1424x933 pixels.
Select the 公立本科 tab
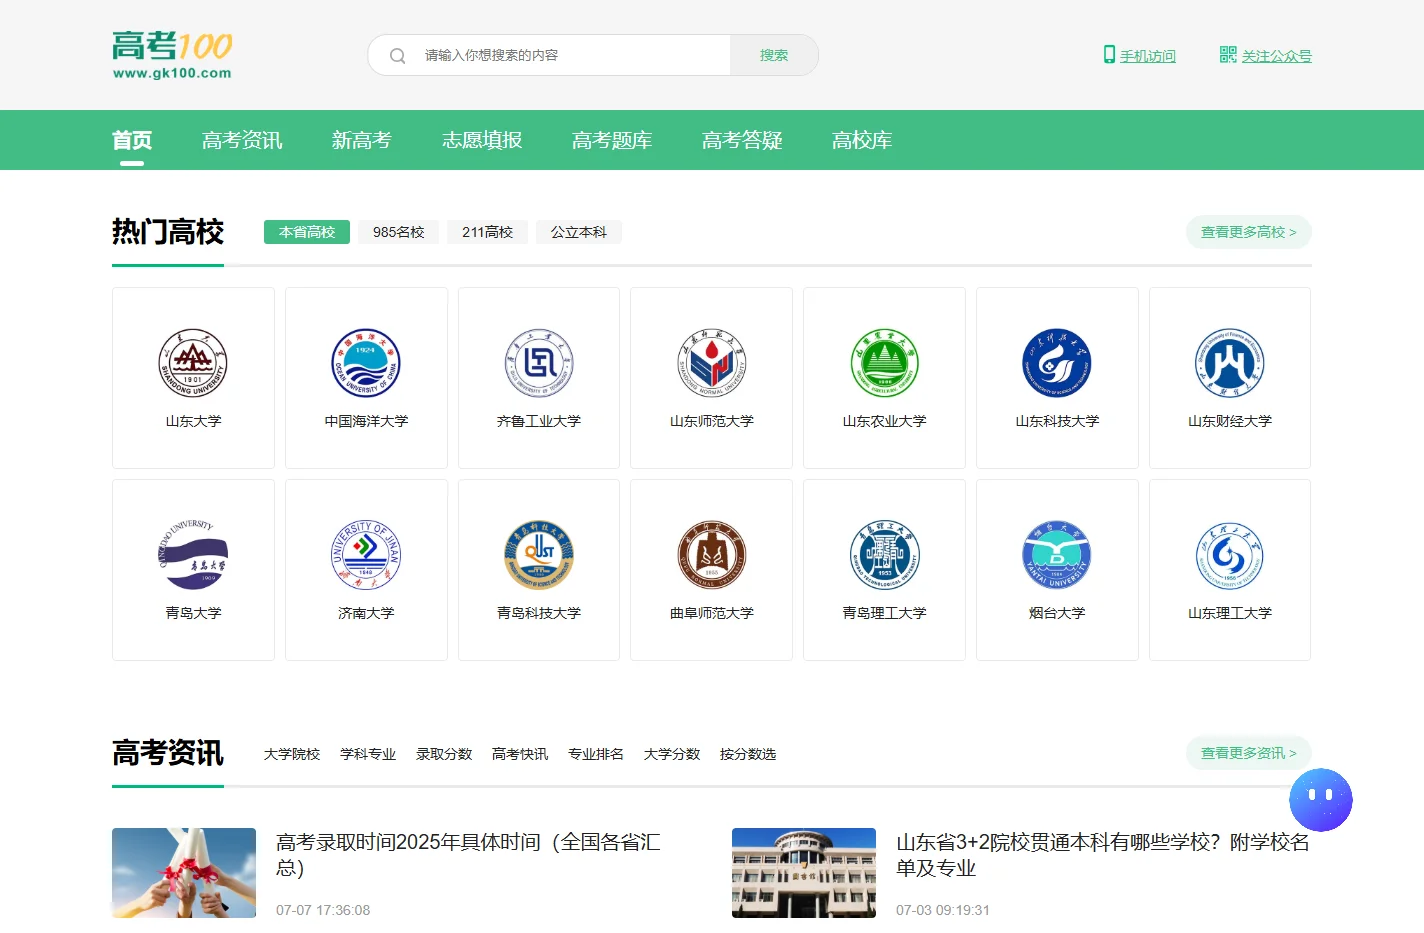pyautogui.click(x=579, y=232)
